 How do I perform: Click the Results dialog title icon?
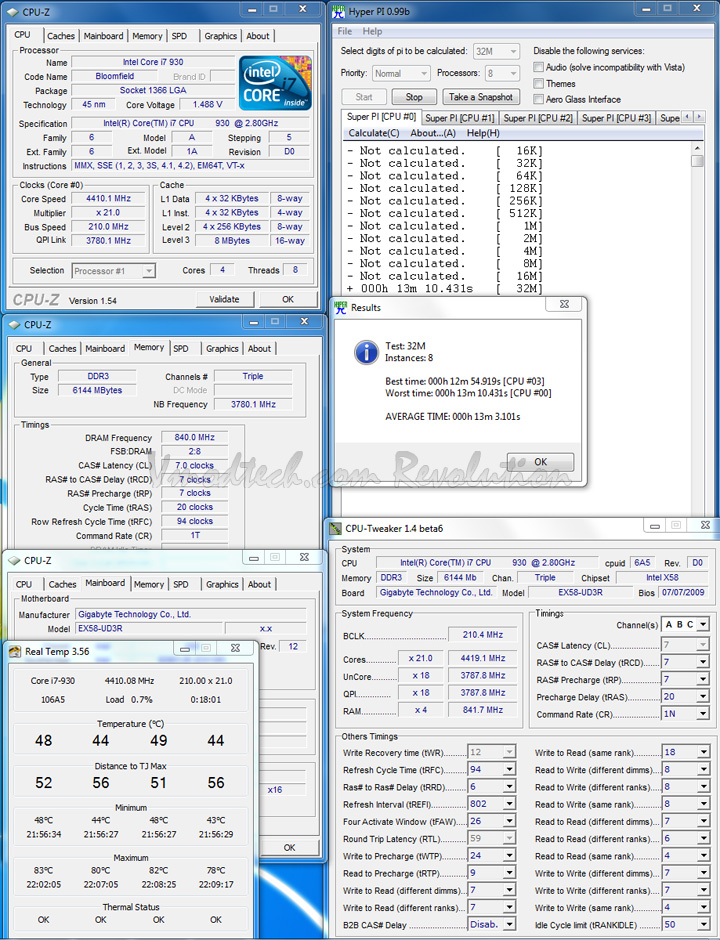tap(341, 308)
